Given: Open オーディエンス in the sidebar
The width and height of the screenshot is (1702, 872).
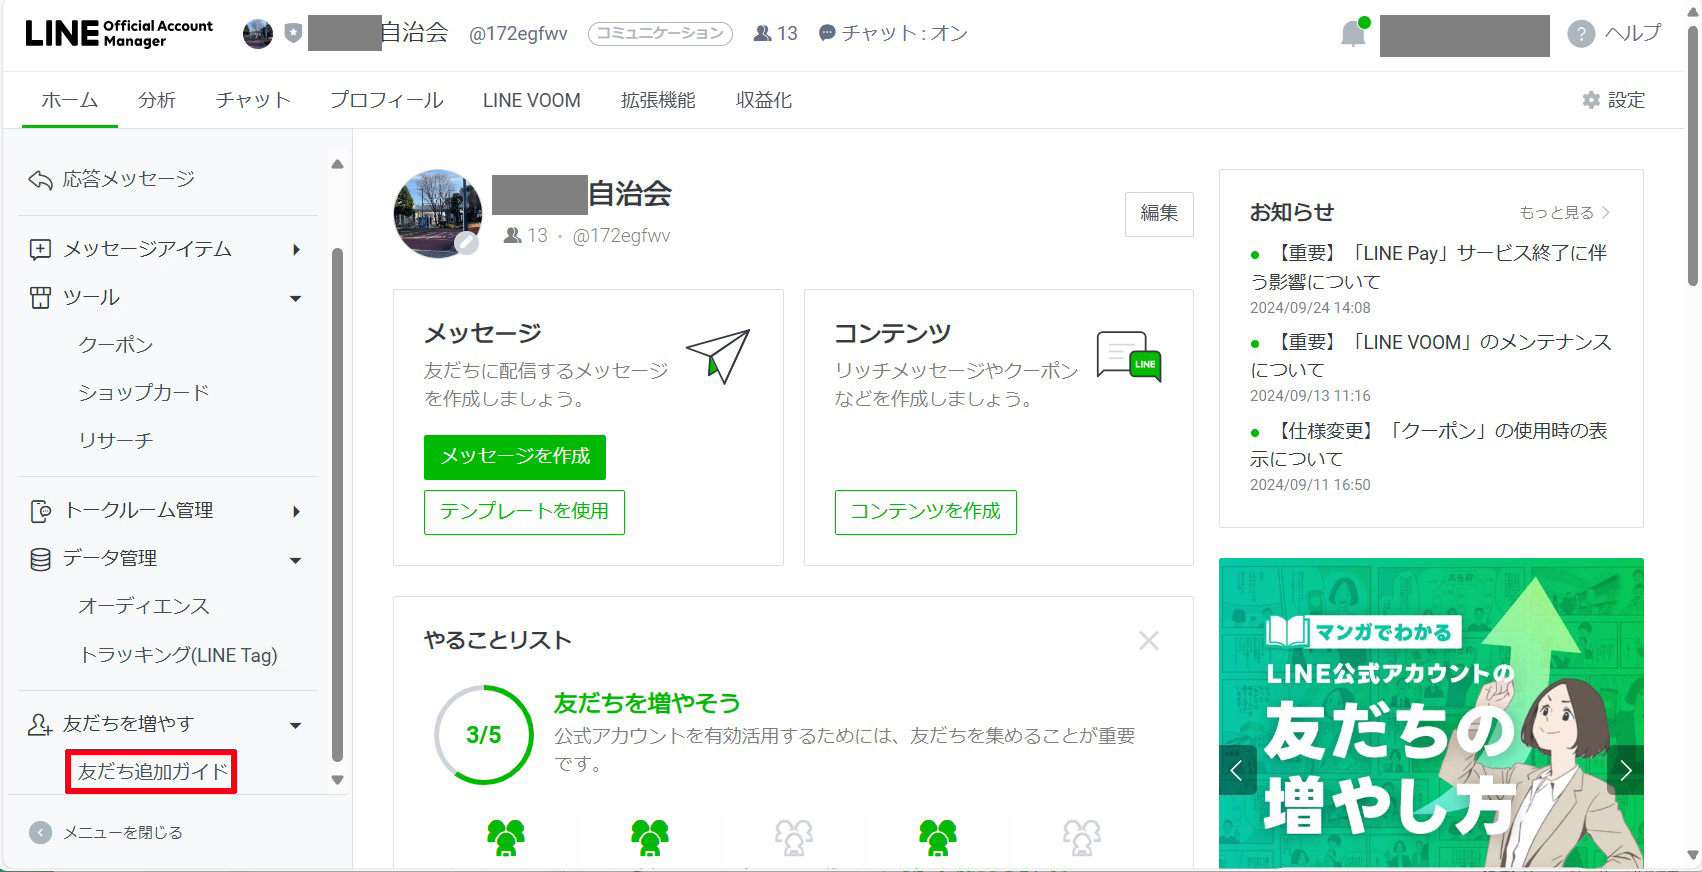Looking at the screenshot, I should pyautogui.click(x=144, y=607).
